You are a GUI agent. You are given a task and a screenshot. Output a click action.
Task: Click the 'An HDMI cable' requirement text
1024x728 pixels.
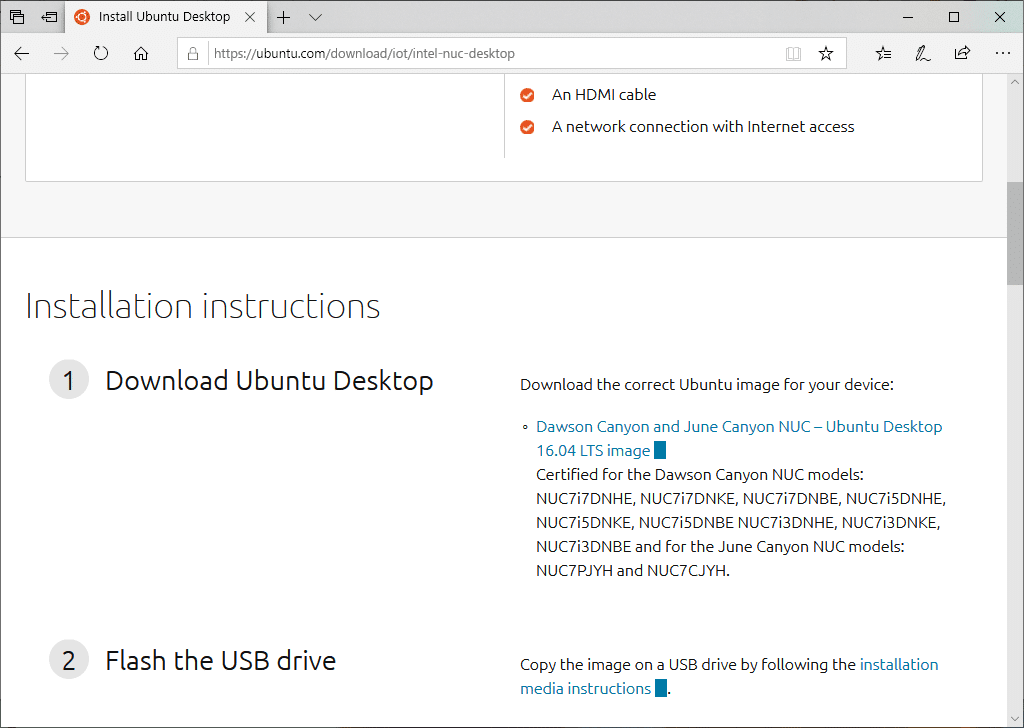(603, 95)
